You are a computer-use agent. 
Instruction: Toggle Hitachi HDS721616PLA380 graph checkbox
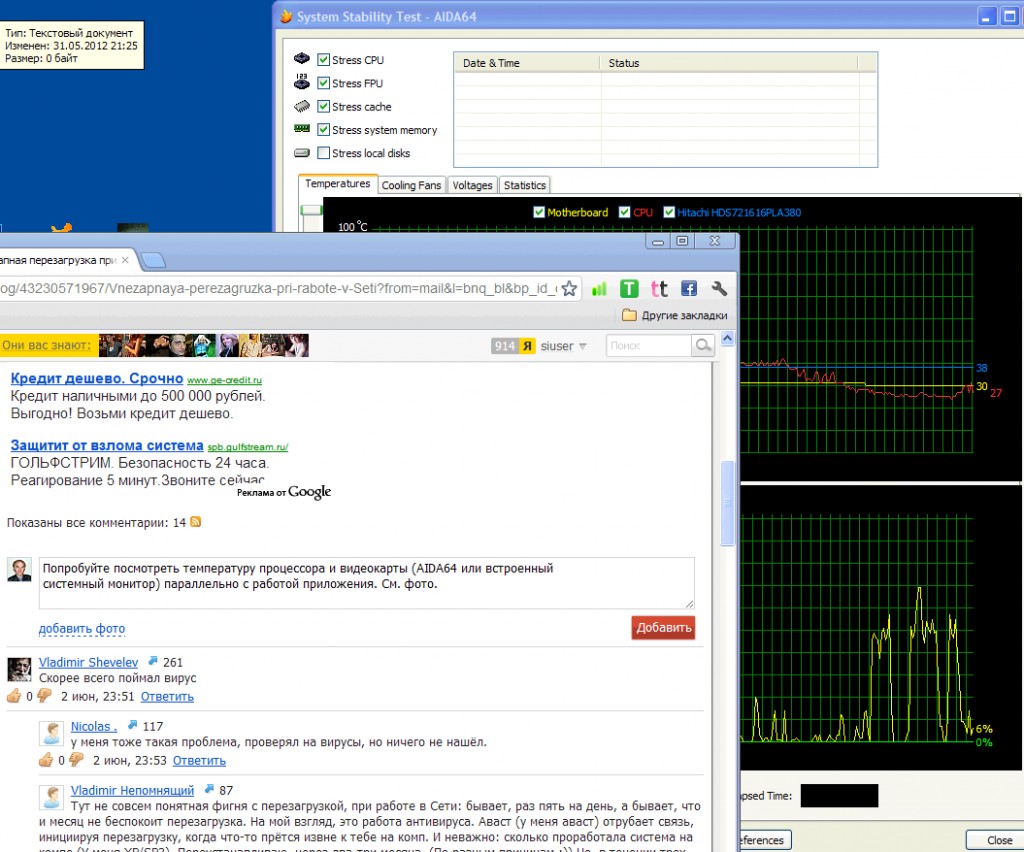click(x=669, y=212)
